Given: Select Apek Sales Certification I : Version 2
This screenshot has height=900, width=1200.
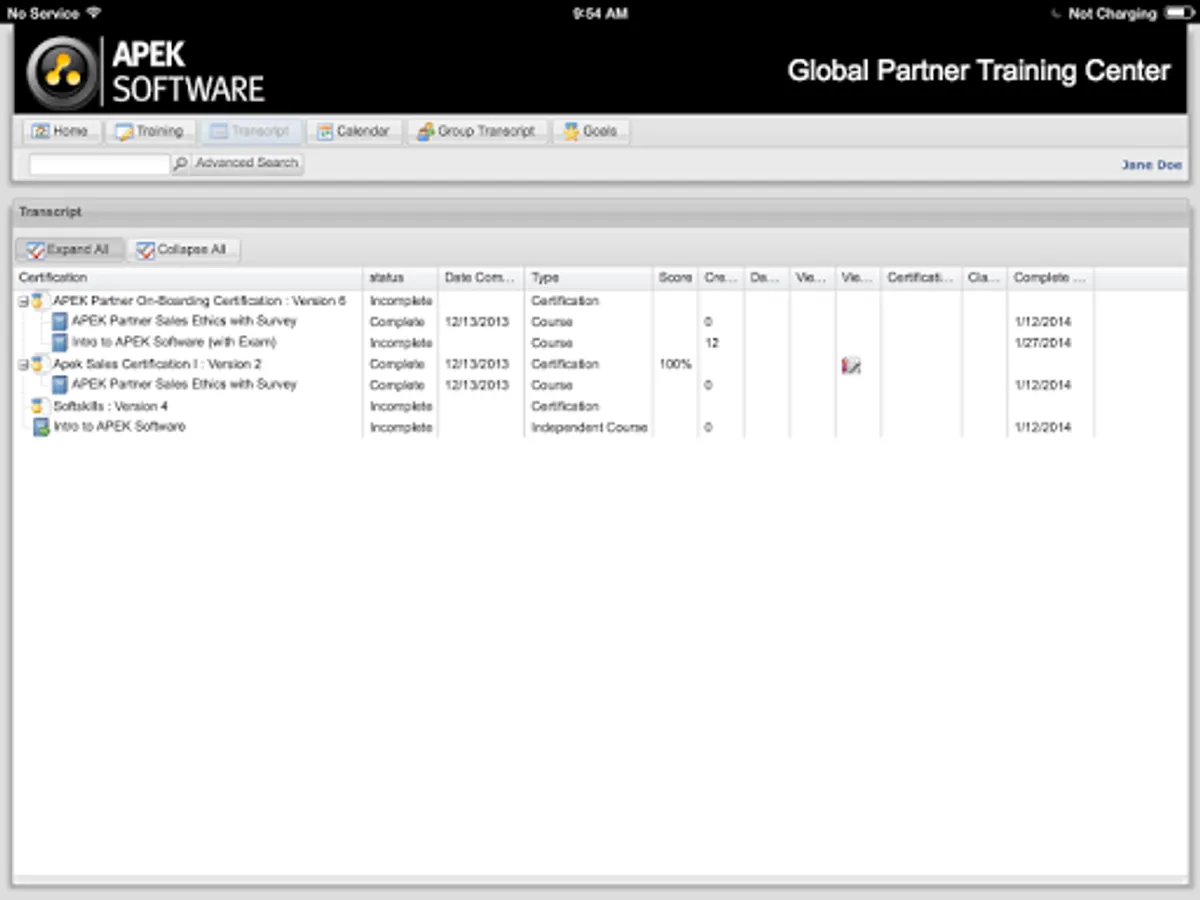Looking at the screenshot, I should pos(157,364).
